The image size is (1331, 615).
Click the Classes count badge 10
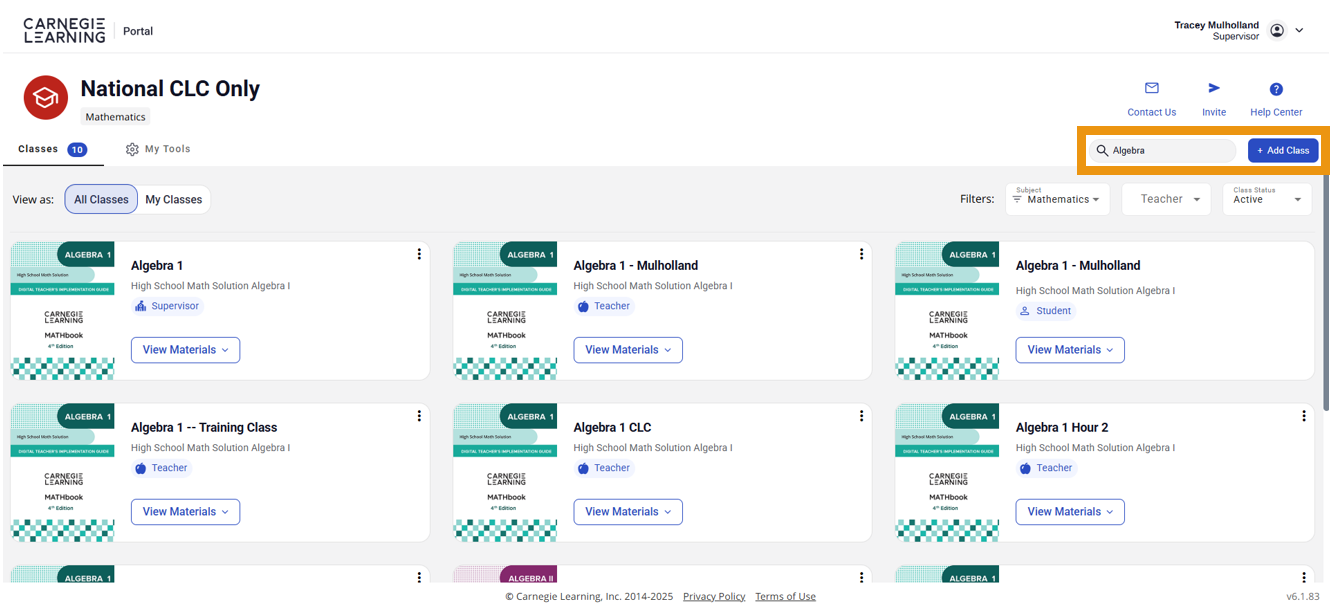77,150
